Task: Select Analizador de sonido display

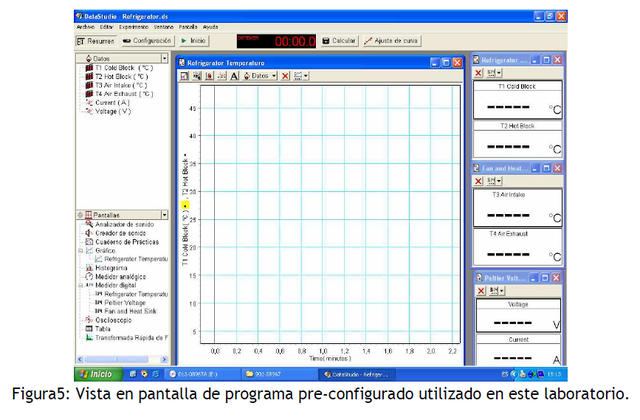Action: (x=120, y=224)
